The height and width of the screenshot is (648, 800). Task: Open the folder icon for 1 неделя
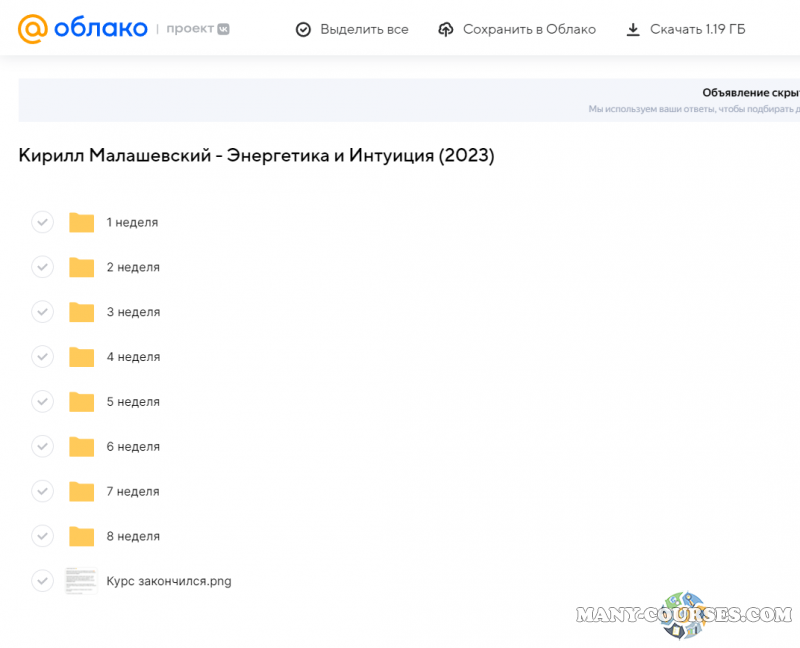point(81,222)
